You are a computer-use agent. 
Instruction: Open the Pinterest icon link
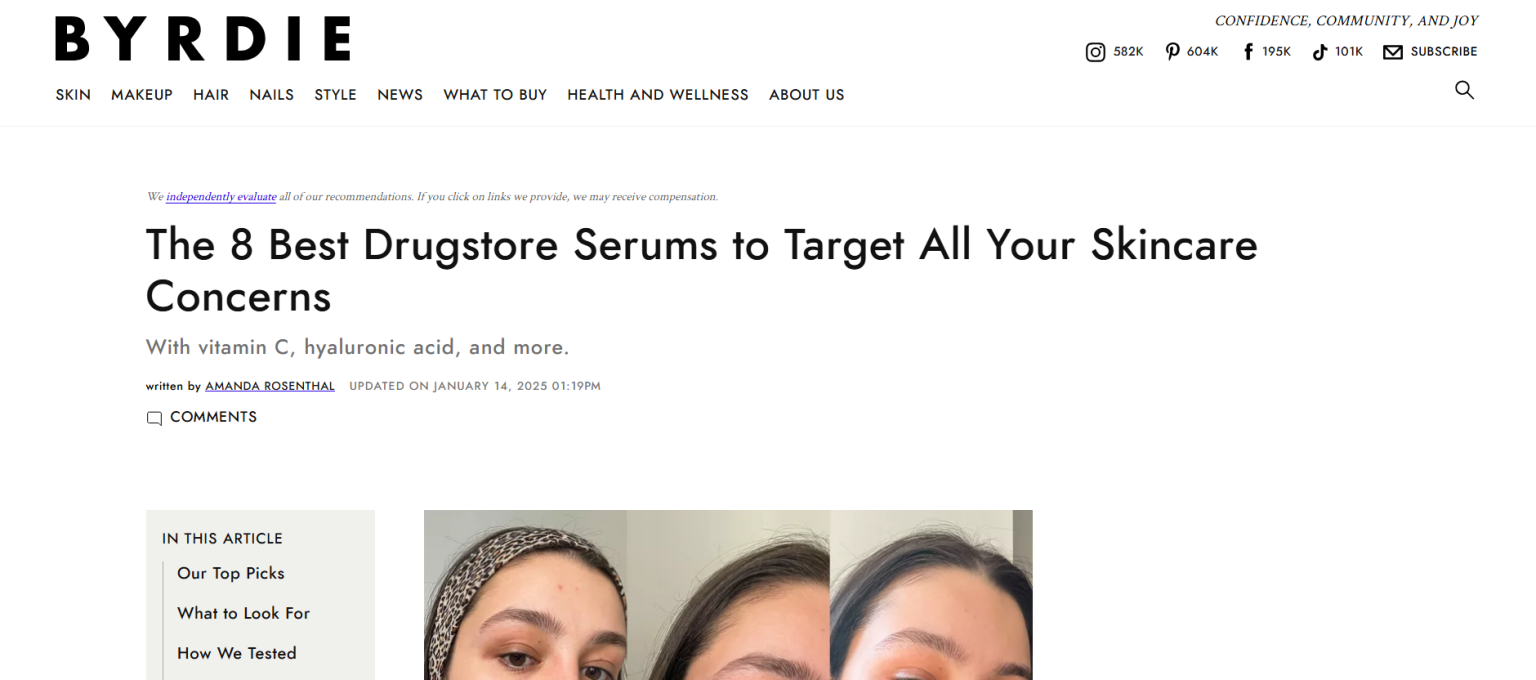pos(1173,52)
